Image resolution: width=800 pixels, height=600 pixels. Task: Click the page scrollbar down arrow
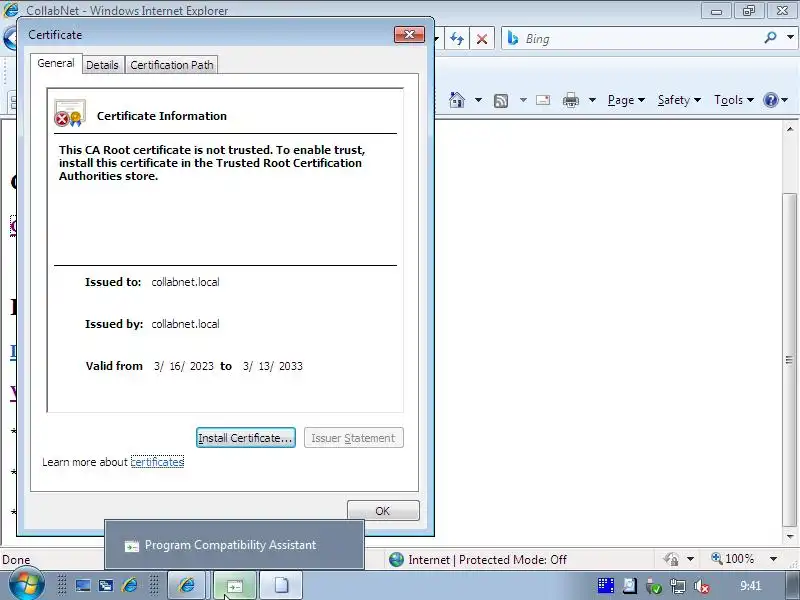click(x=790, y=537)
